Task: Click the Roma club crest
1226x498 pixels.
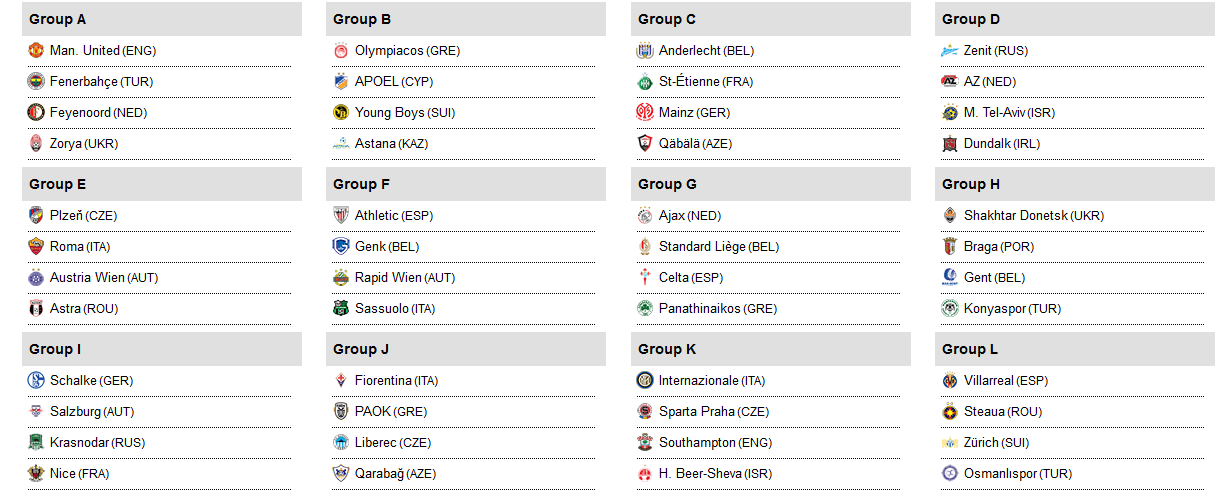Action: [36, 247]
